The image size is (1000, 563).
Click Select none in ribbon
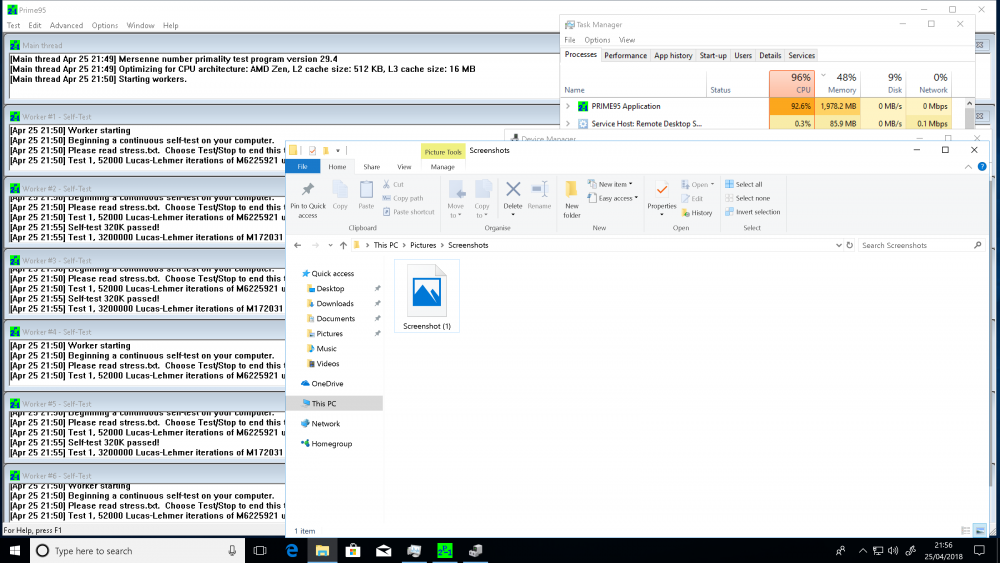747,198
